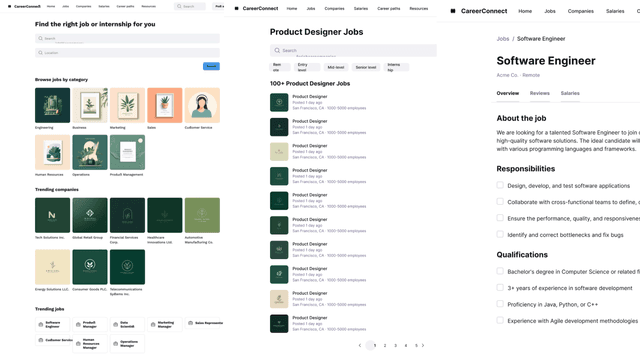The width and height of the screenshot is (640, 360).
Task: Go back using the left pagination arrow
Action: pos(360,345)
